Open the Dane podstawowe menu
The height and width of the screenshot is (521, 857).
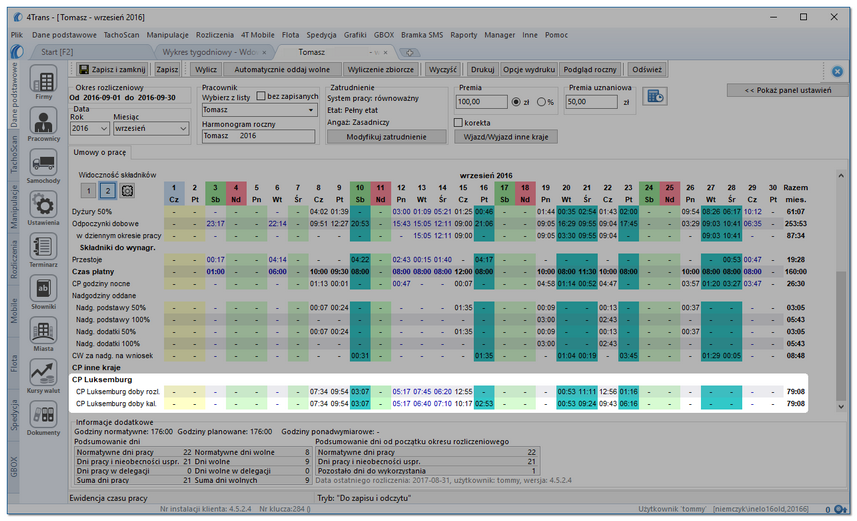[x=64, y=35]
